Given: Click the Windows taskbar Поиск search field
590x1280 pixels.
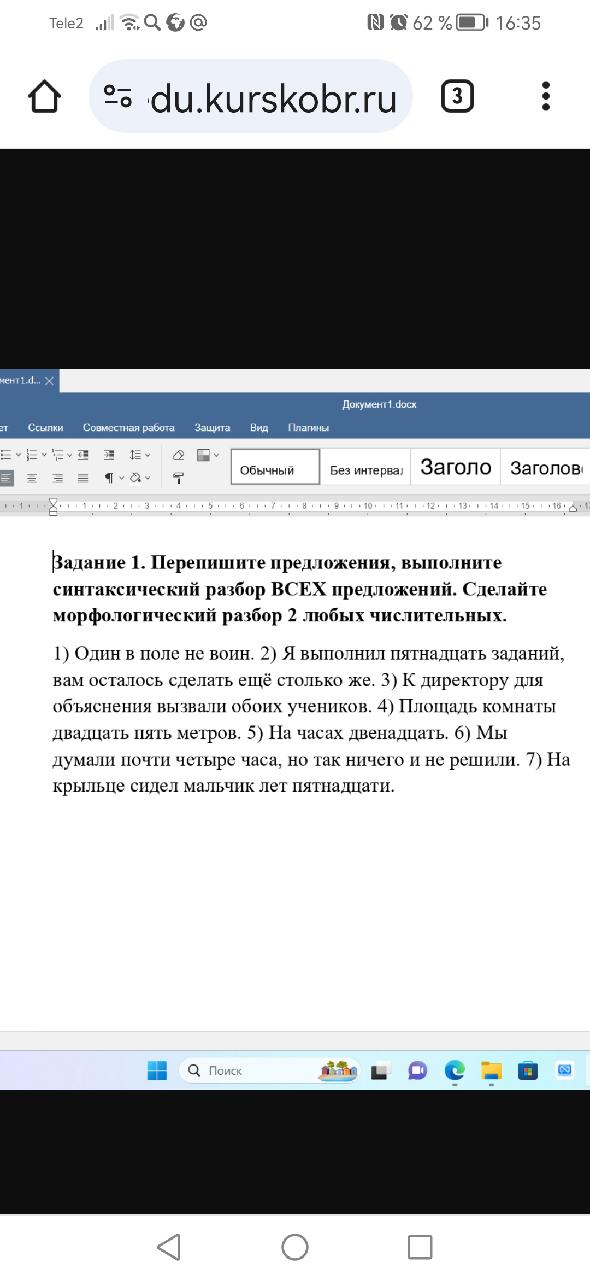Looking at the screenshot, I should [270, 1070].
